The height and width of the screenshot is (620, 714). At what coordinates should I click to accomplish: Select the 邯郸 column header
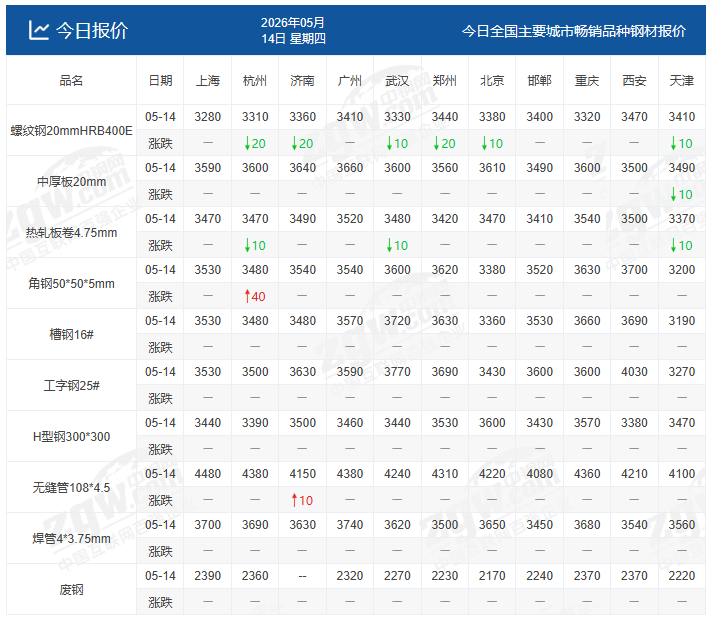point(540,81)
